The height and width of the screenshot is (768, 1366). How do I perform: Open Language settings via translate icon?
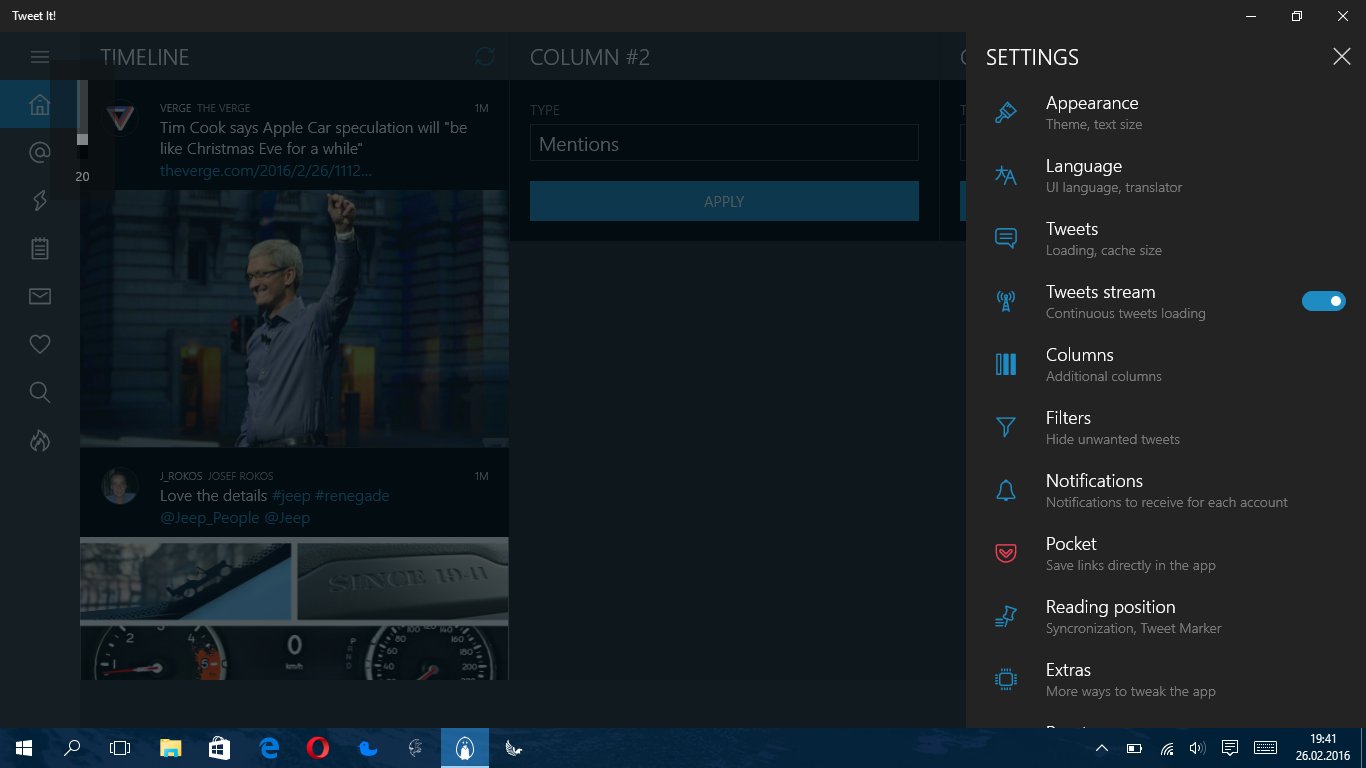1006,176
